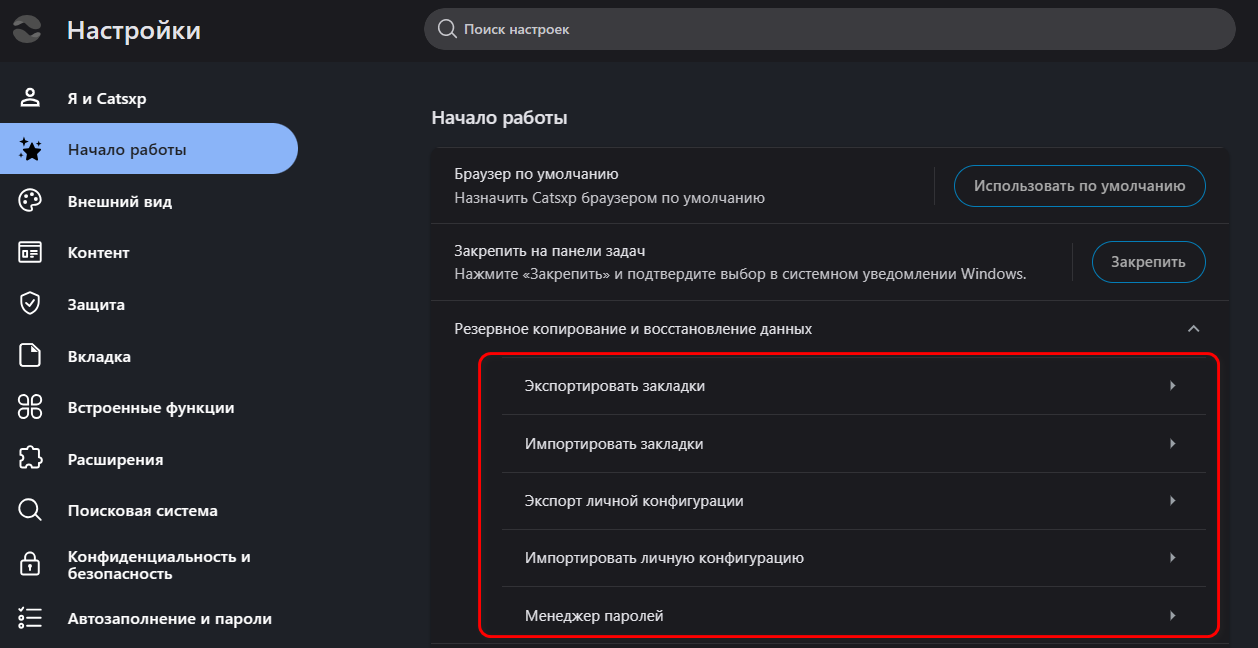
Task: Collapse Резервное копирование и восстановление данных section
Action: [x=1192, y=328]
